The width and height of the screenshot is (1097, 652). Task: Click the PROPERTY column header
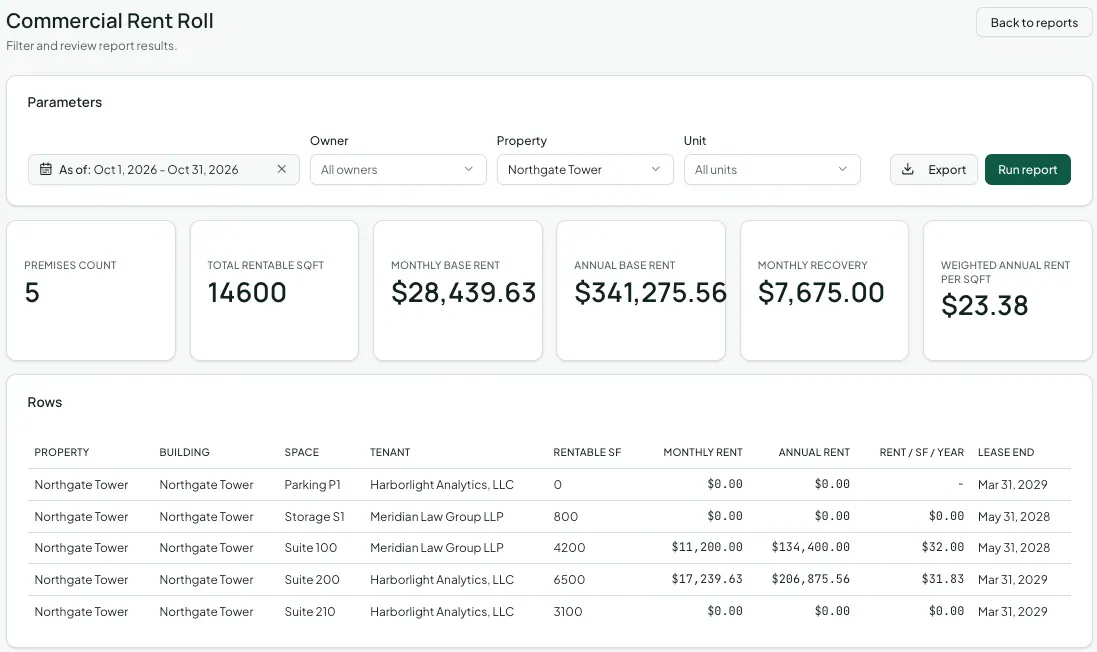(62, 452)
